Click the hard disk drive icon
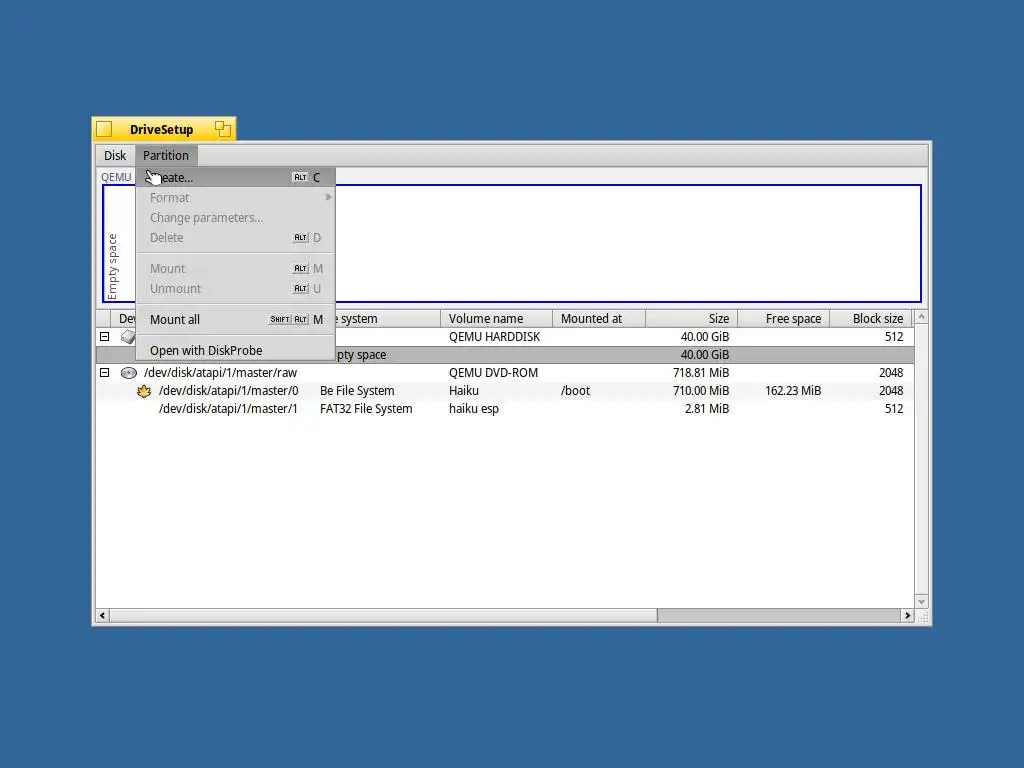 pyautogui.click(x=128, y=337)
